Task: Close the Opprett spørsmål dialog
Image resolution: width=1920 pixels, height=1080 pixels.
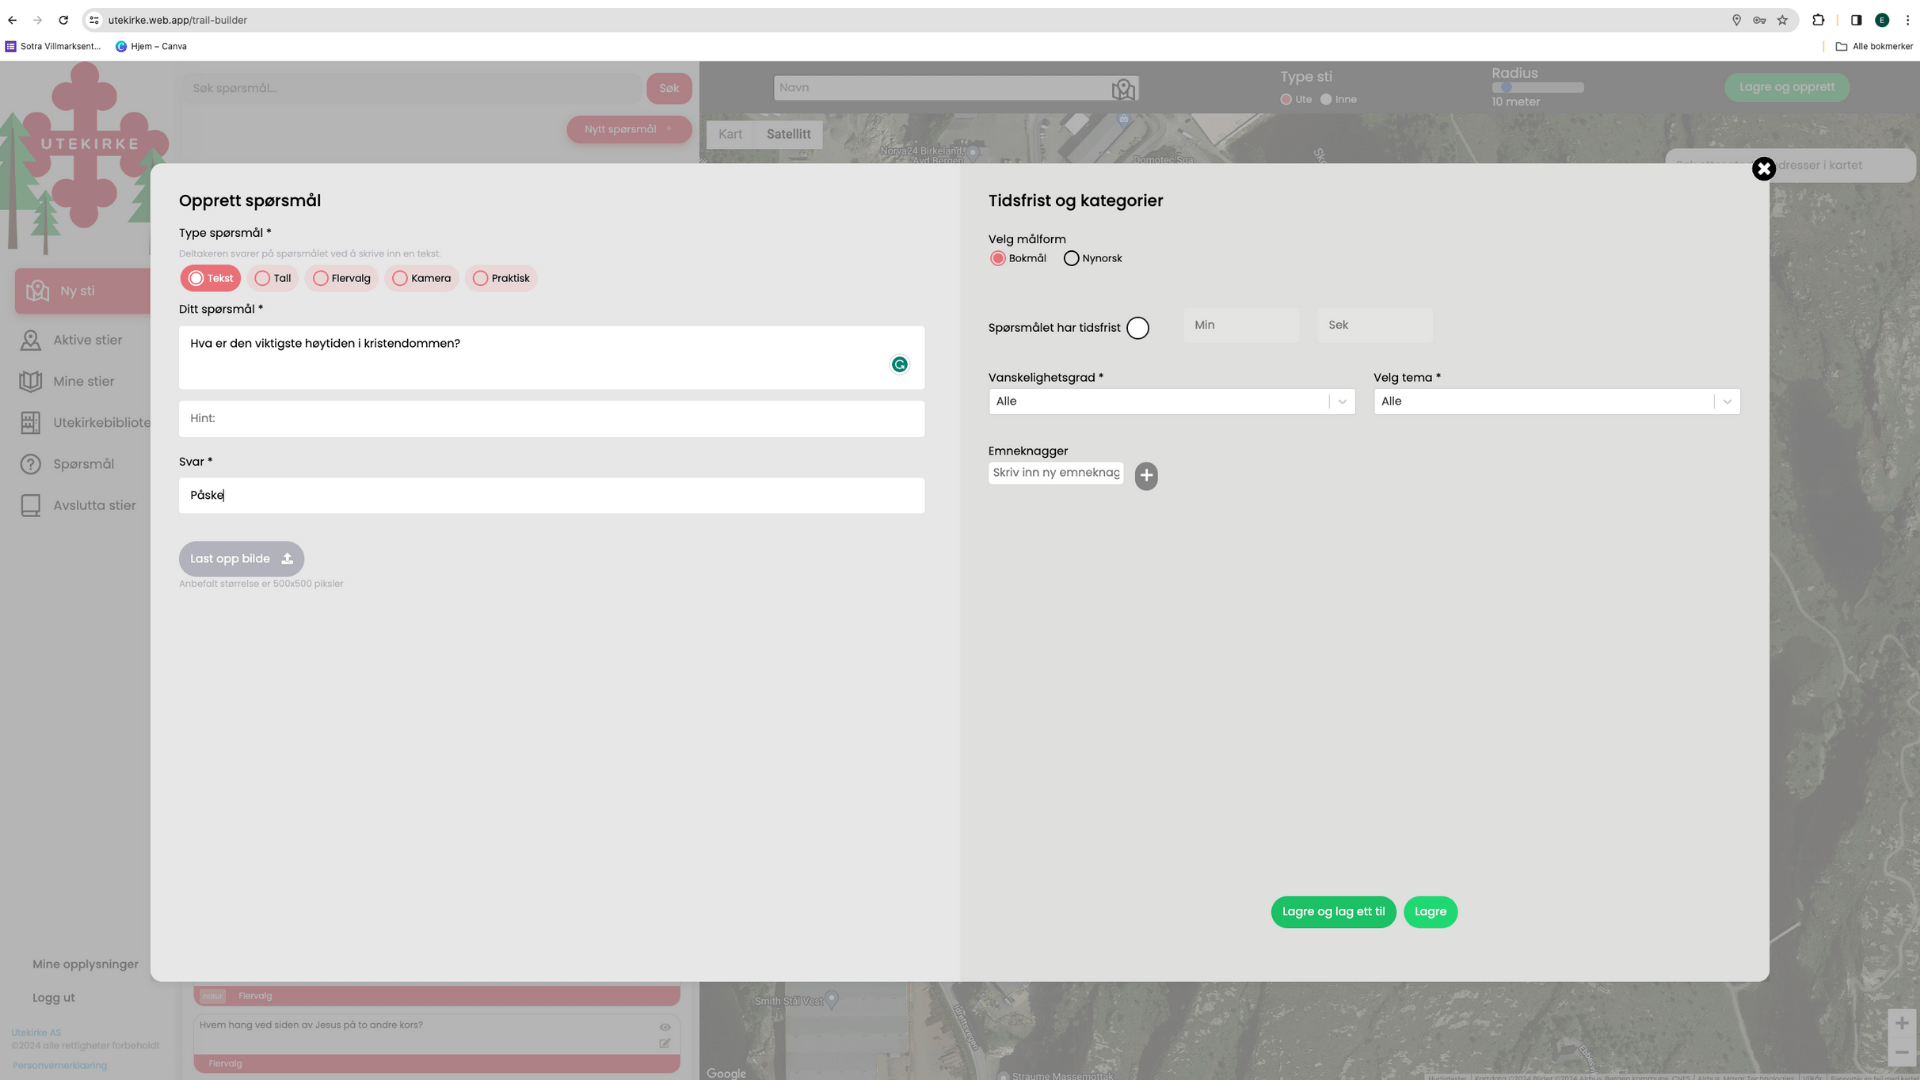Action: (x=1763, y=169)
